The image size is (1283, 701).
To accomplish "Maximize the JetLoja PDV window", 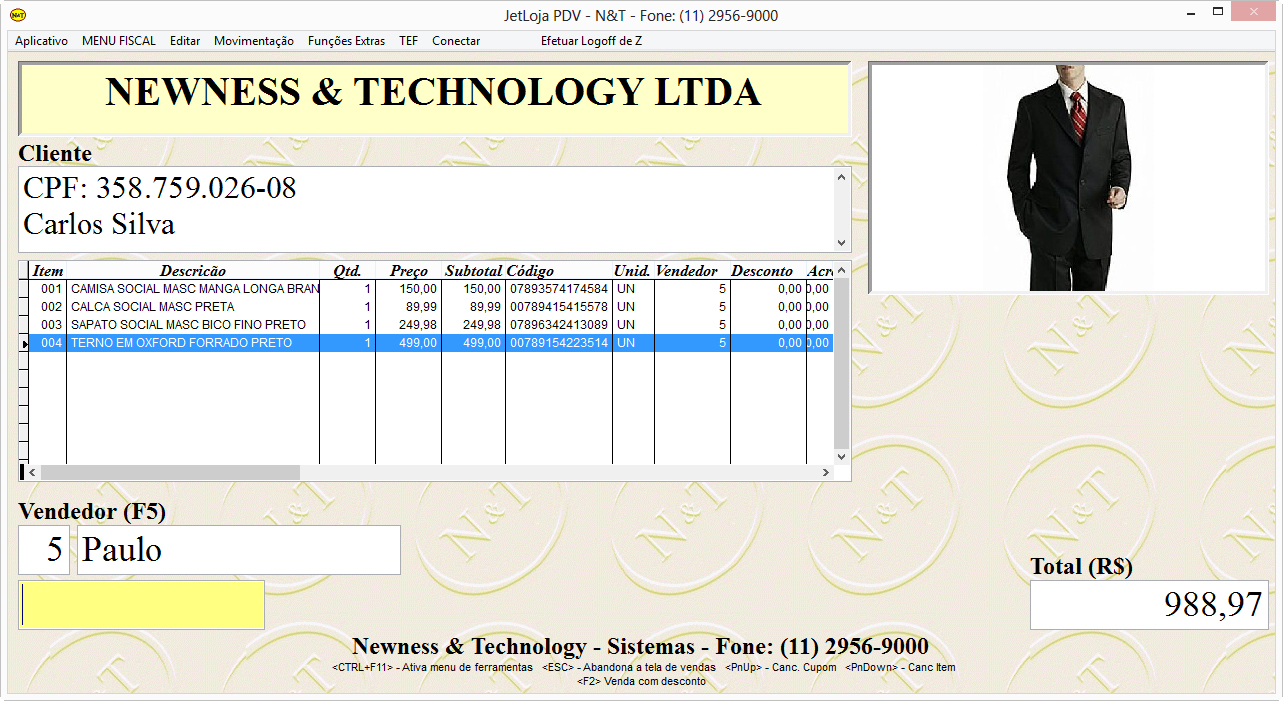I will tap(1218, 13).
